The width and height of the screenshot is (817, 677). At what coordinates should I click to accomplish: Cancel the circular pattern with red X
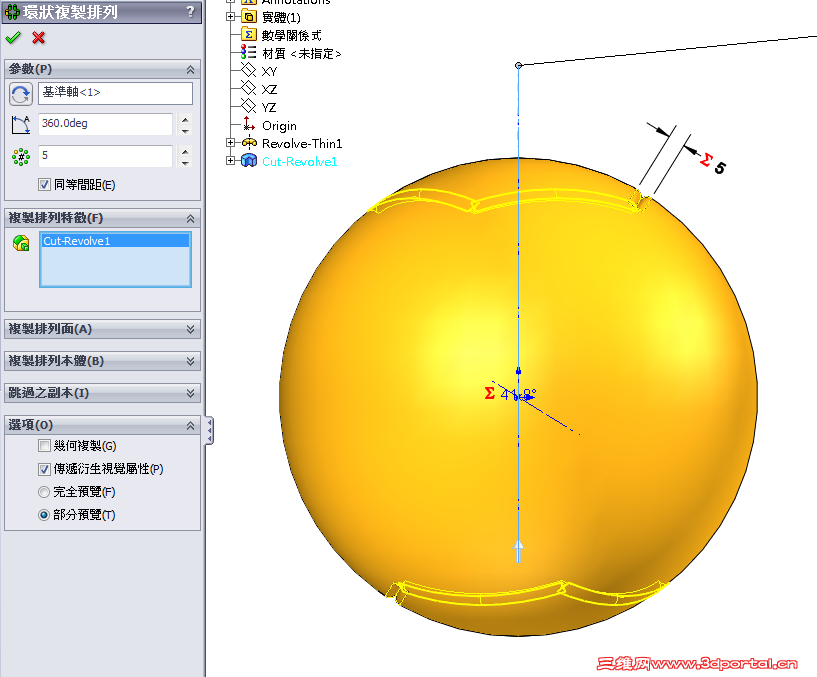pos(38,38)
